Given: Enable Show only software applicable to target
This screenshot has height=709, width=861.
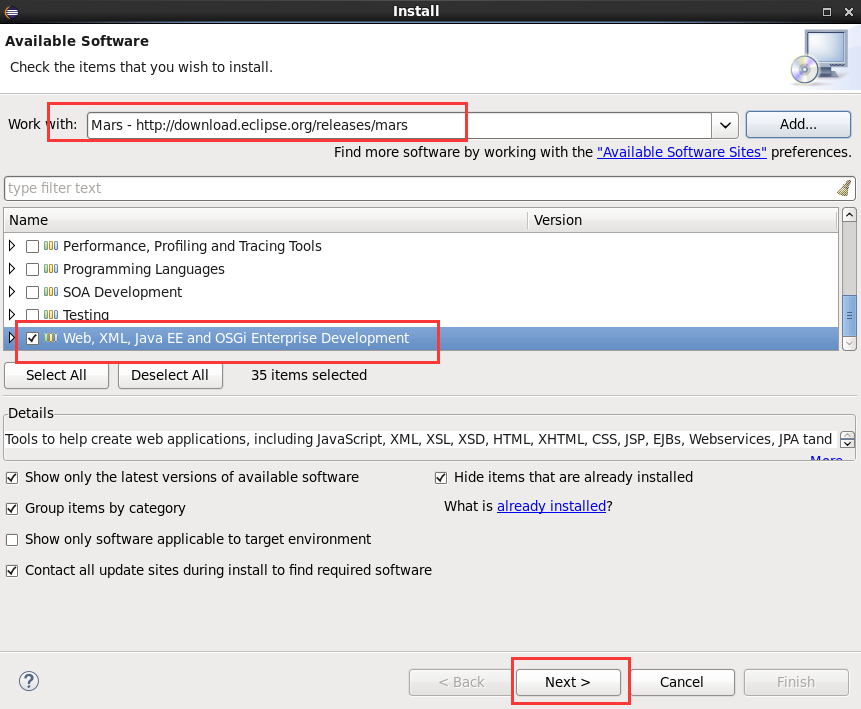Looking at the screenshot, I should (x=12, y=539).
